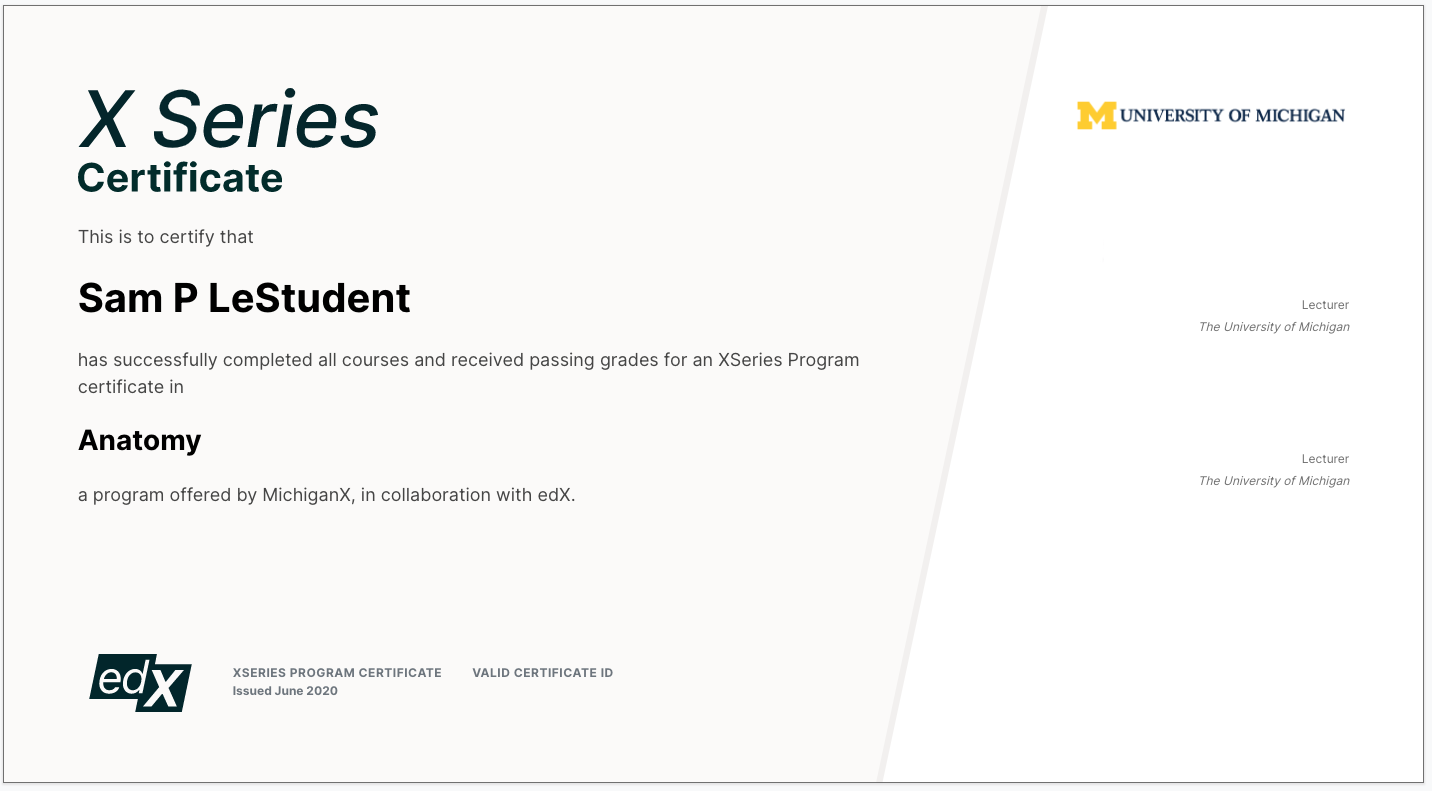Click the XSERIES PROGRAM CERTIFICATE label

tap(337, 673)
